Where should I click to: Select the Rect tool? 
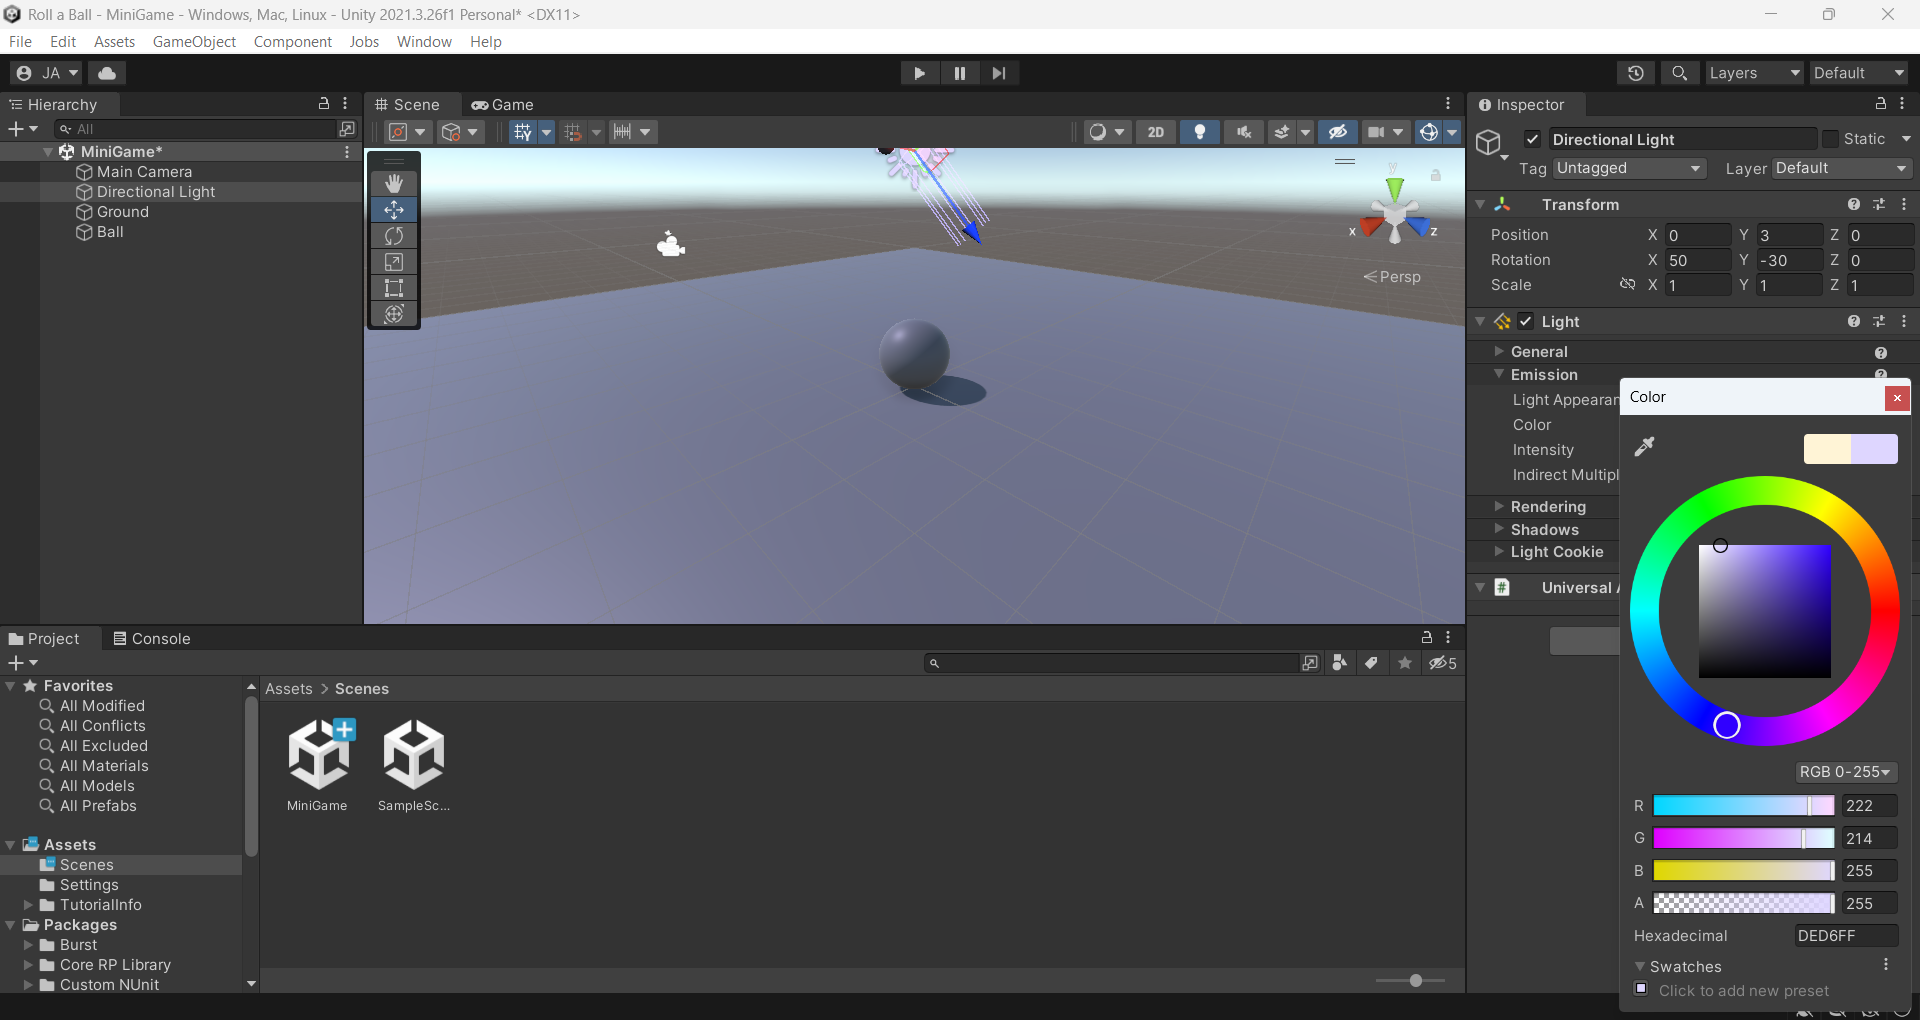[394, 287]
